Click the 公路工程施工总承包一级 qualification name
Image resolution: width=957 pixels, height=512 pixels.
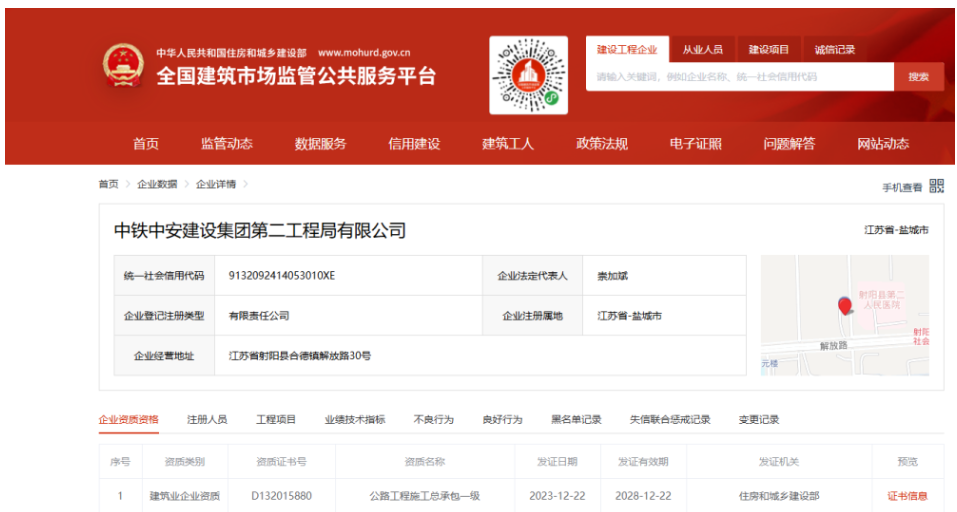425,496
